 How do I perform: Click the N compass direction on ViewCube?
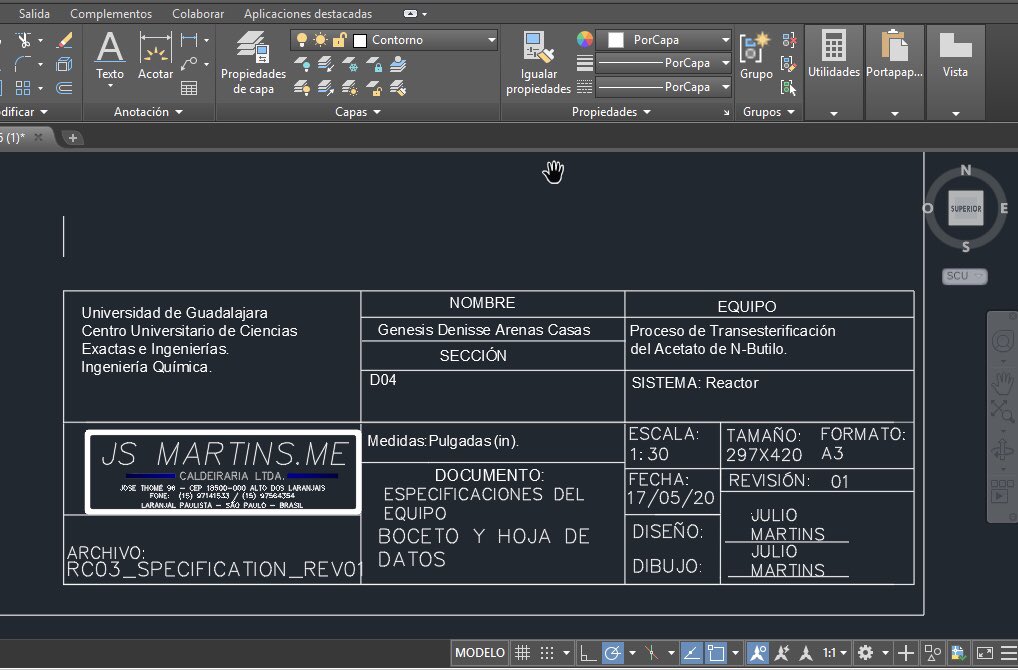[965, 170]
